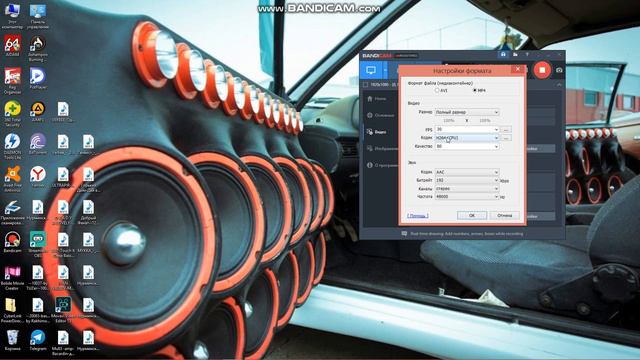Launch Bandicam from the desktop shortcut
640x360 pixels.
coord(12,242)
